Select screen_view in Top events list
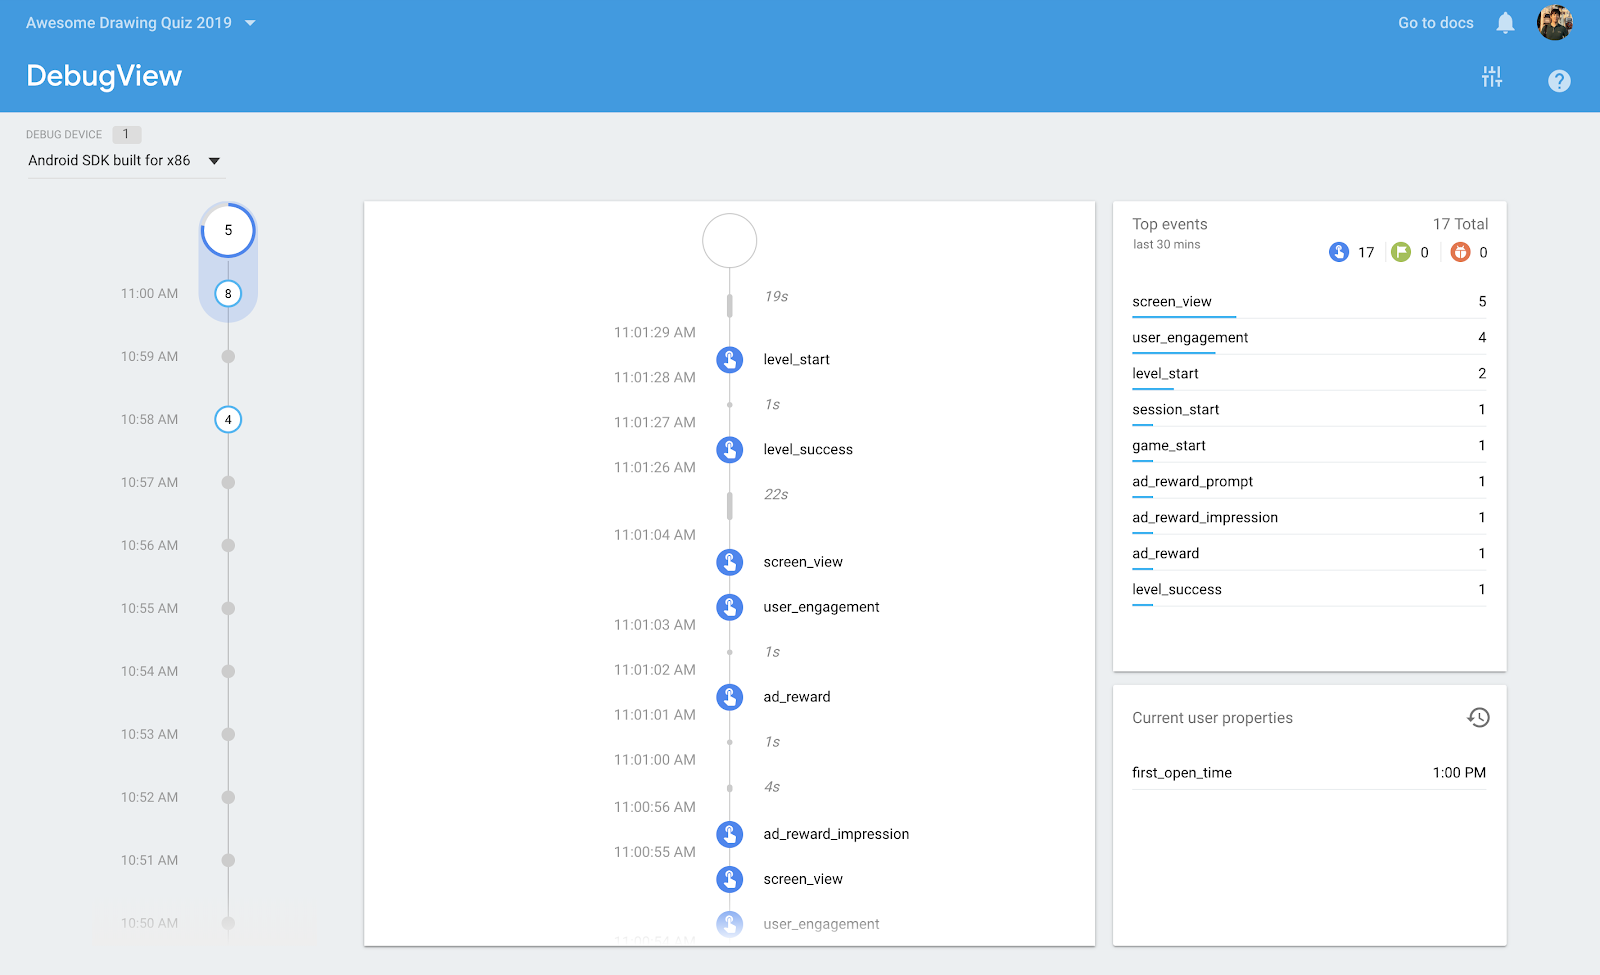 click(x=1172, y=302)
